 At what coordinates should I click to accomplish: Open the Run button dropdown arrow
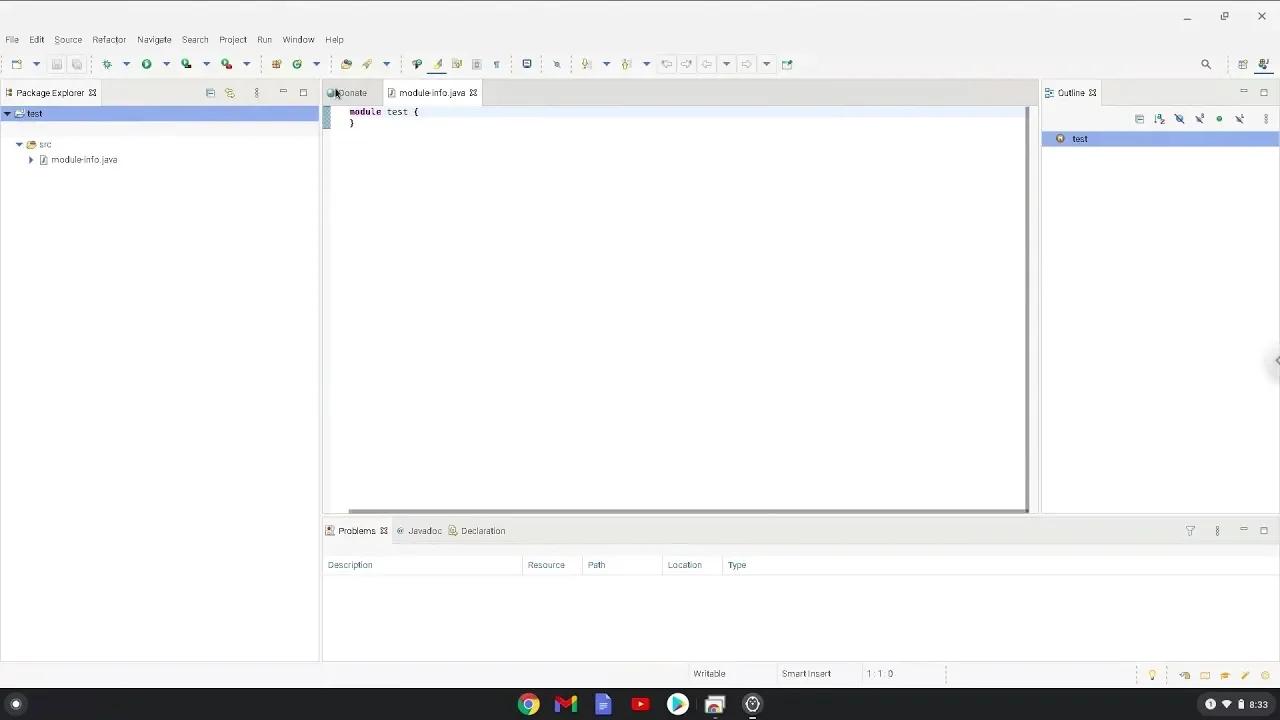pos(166,64)
